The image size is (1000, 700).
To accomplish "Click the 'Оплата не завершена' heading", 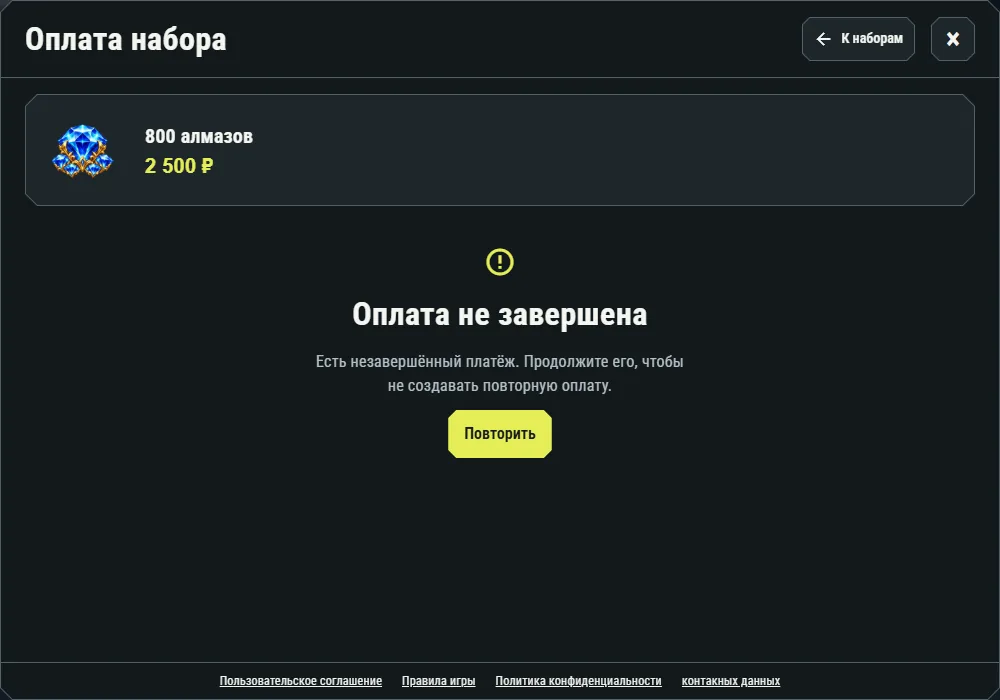I will click(499, 314).
